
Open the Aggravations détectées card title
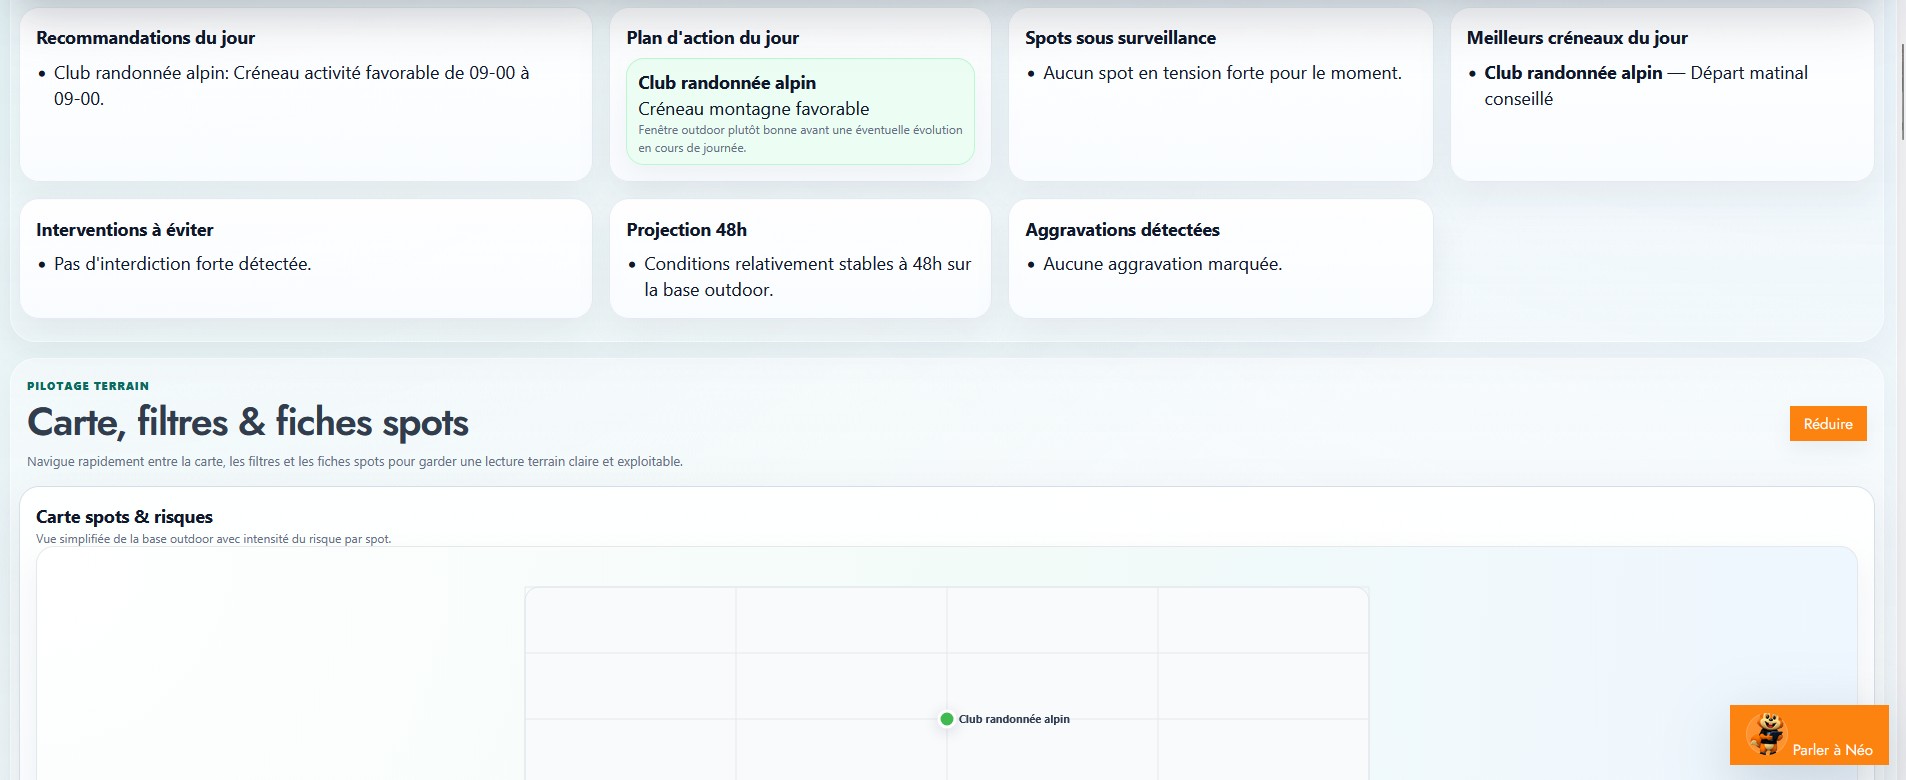coord(1122,230)
